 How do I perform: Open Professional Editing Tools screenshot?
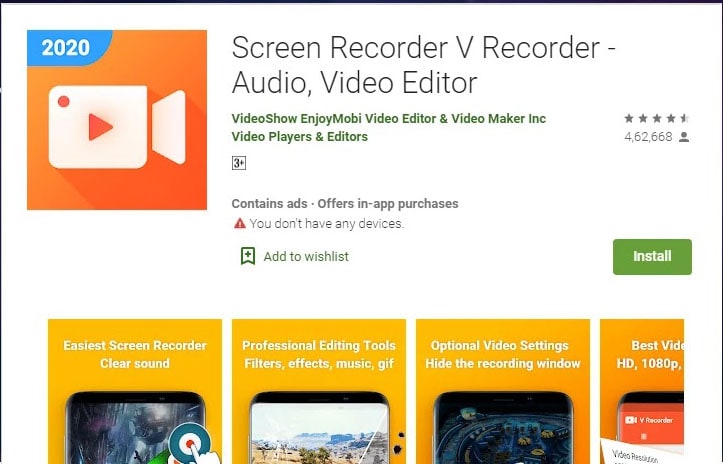point(319,392)
